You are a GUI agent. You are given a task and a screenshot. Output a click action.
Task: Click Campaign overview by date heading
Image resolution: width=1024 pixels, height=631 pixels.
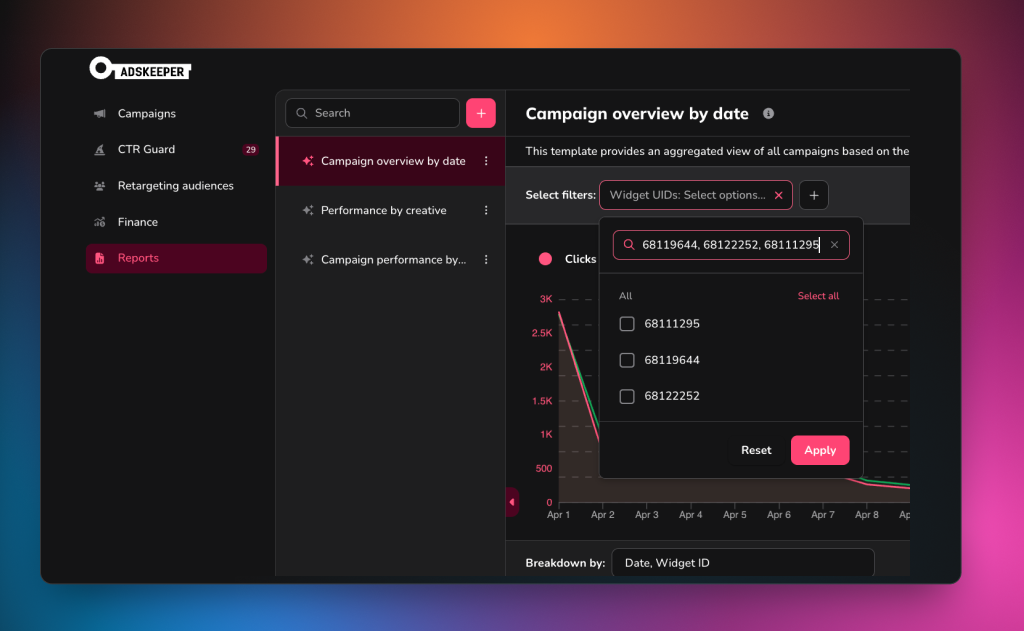point(637,114)
